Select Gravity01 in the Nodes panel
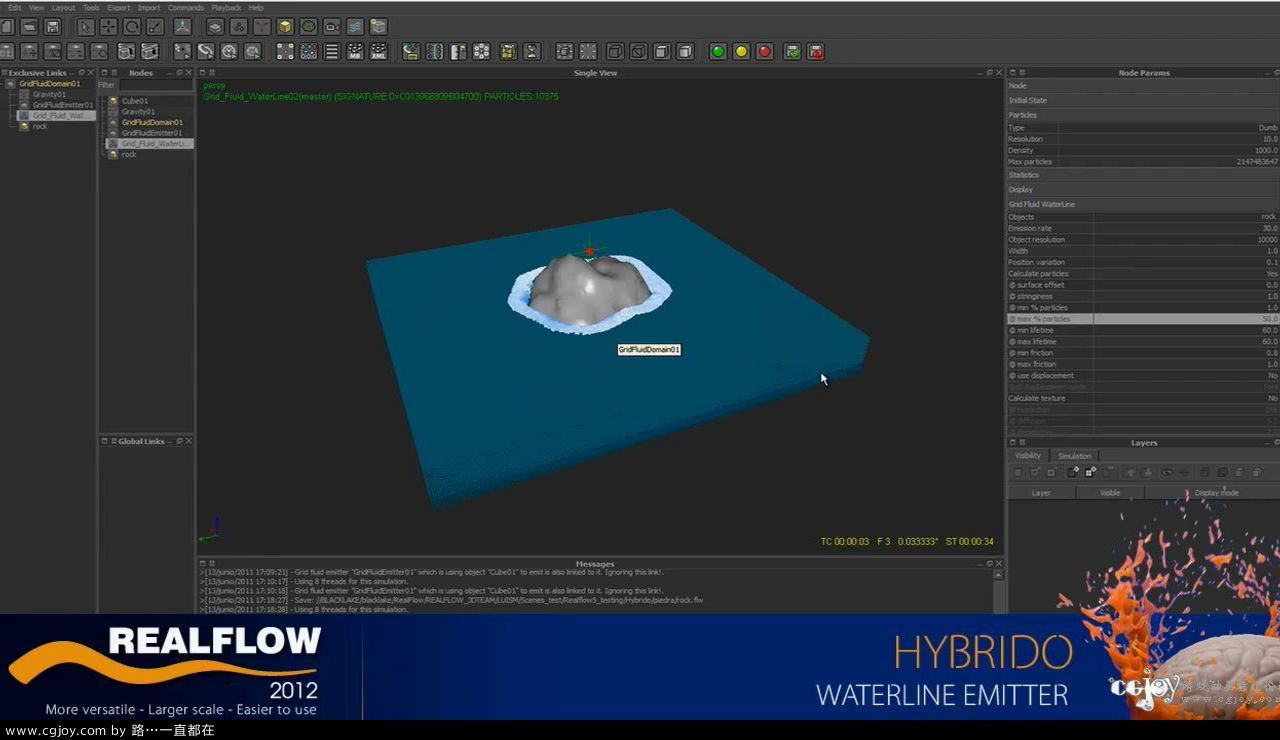 click(138, 112)
